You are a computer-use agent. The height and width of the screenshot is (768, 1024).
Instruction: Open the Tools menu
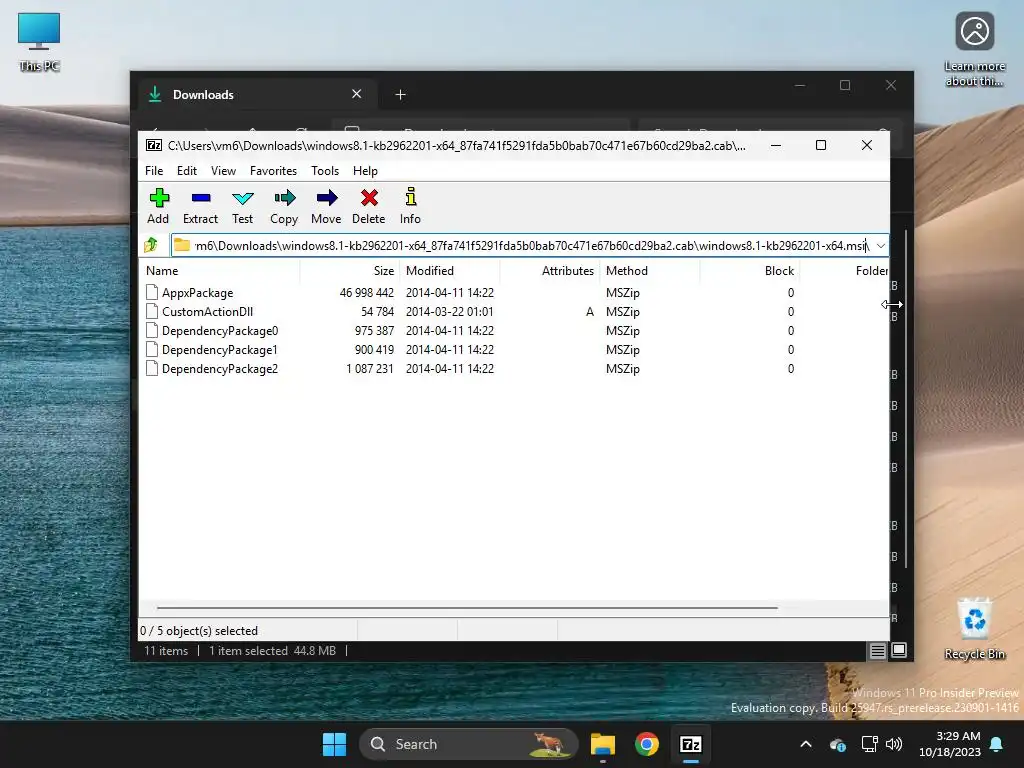click(325, 170)
